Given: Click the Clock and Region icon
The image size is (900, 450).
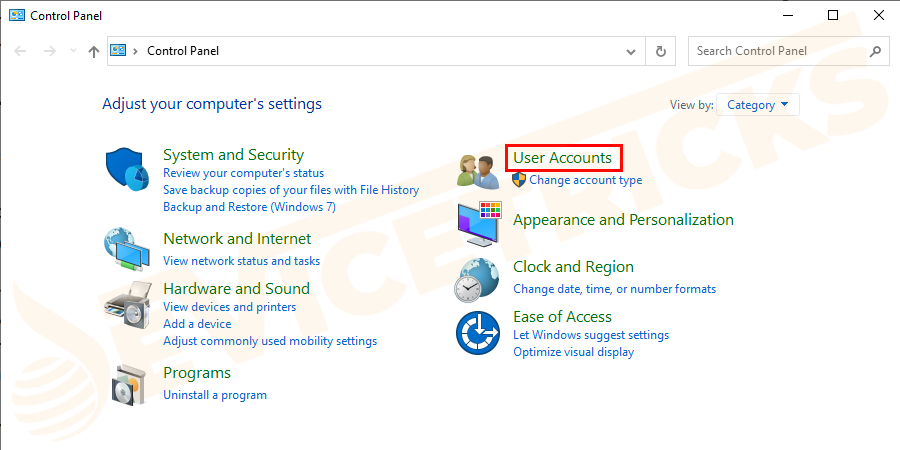Looking at the screenshot, I should click(x=477, y=280).
